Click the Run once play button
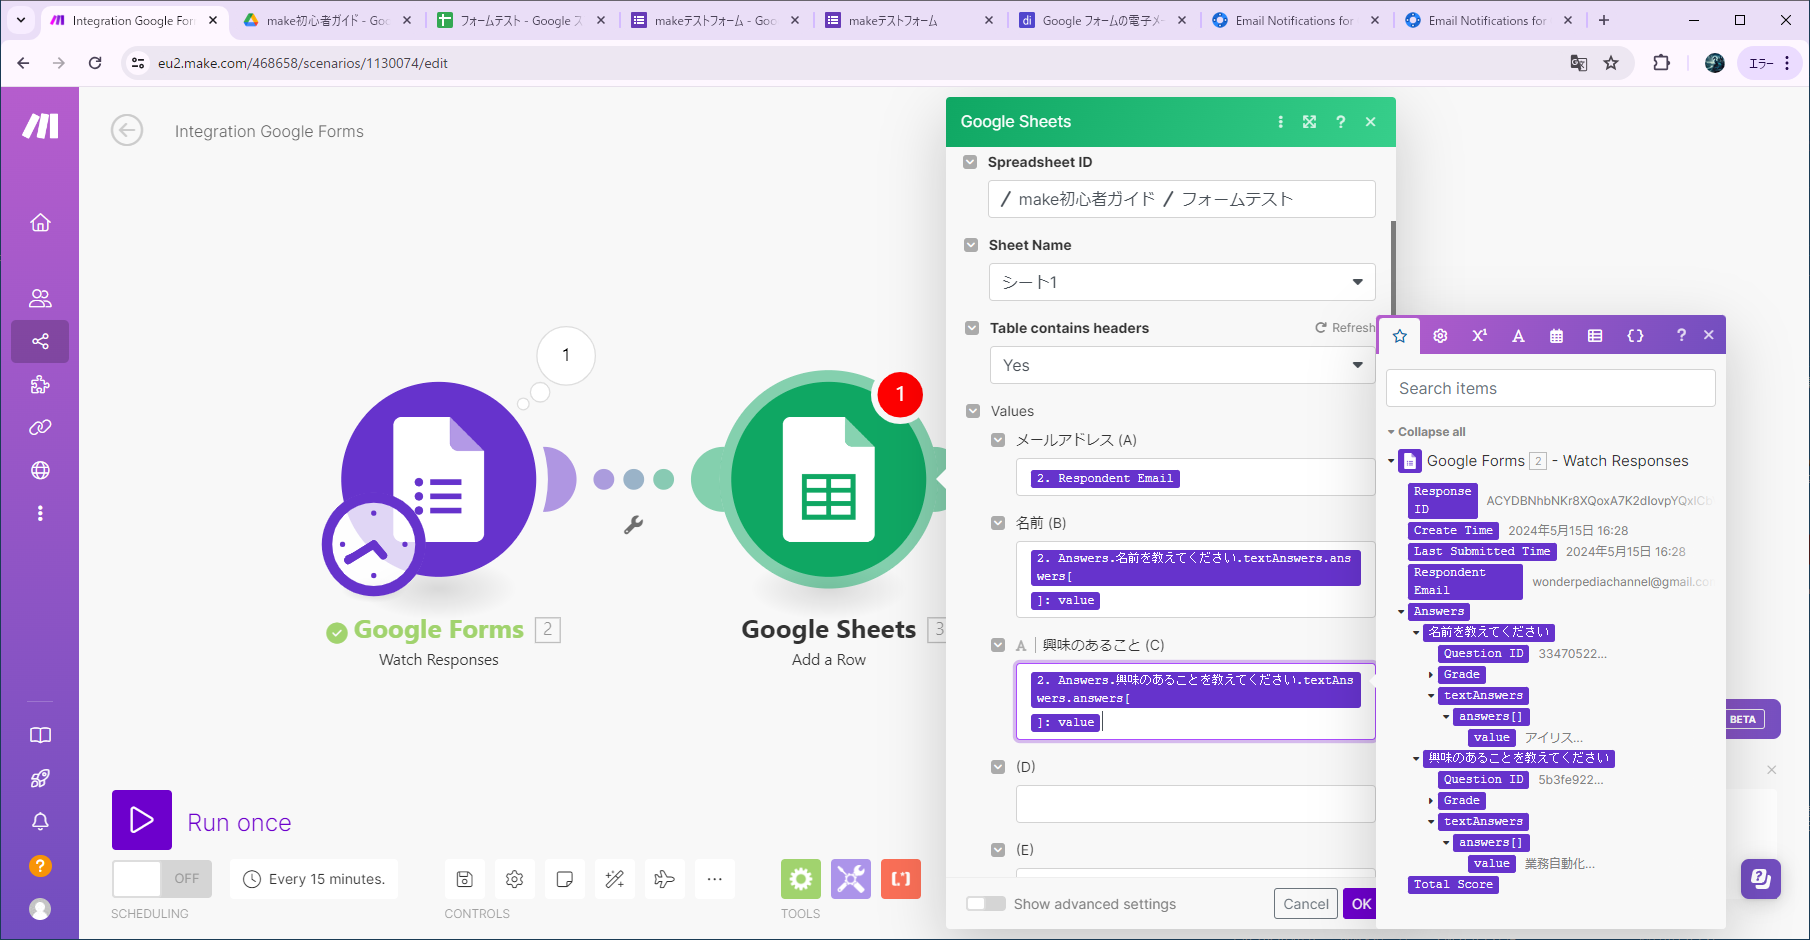The width and height of the screenshot is (1810, 940). tap(142, 820)
